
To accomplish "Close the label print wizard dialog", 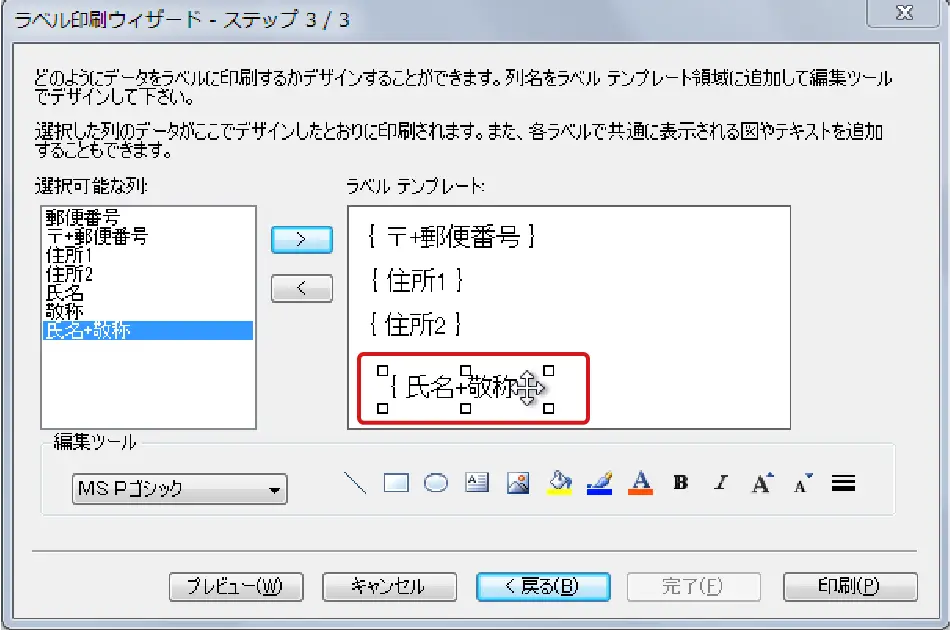I will point(904,13).
